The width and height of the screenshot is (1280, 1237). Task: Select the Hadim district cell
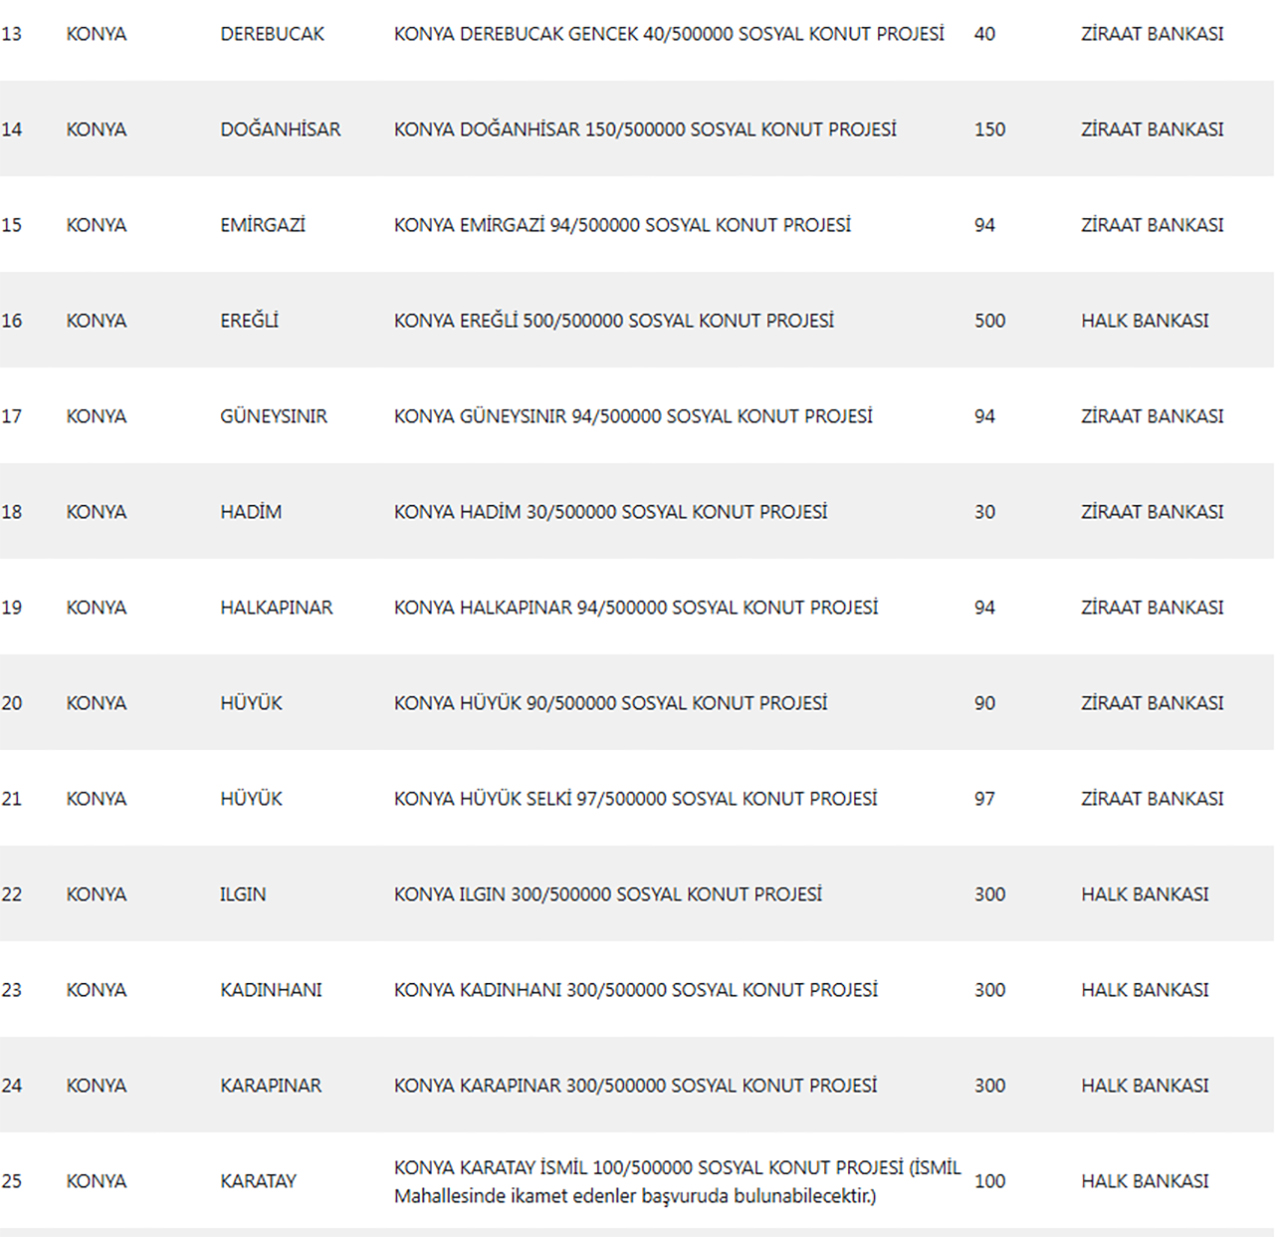(250, 512)
